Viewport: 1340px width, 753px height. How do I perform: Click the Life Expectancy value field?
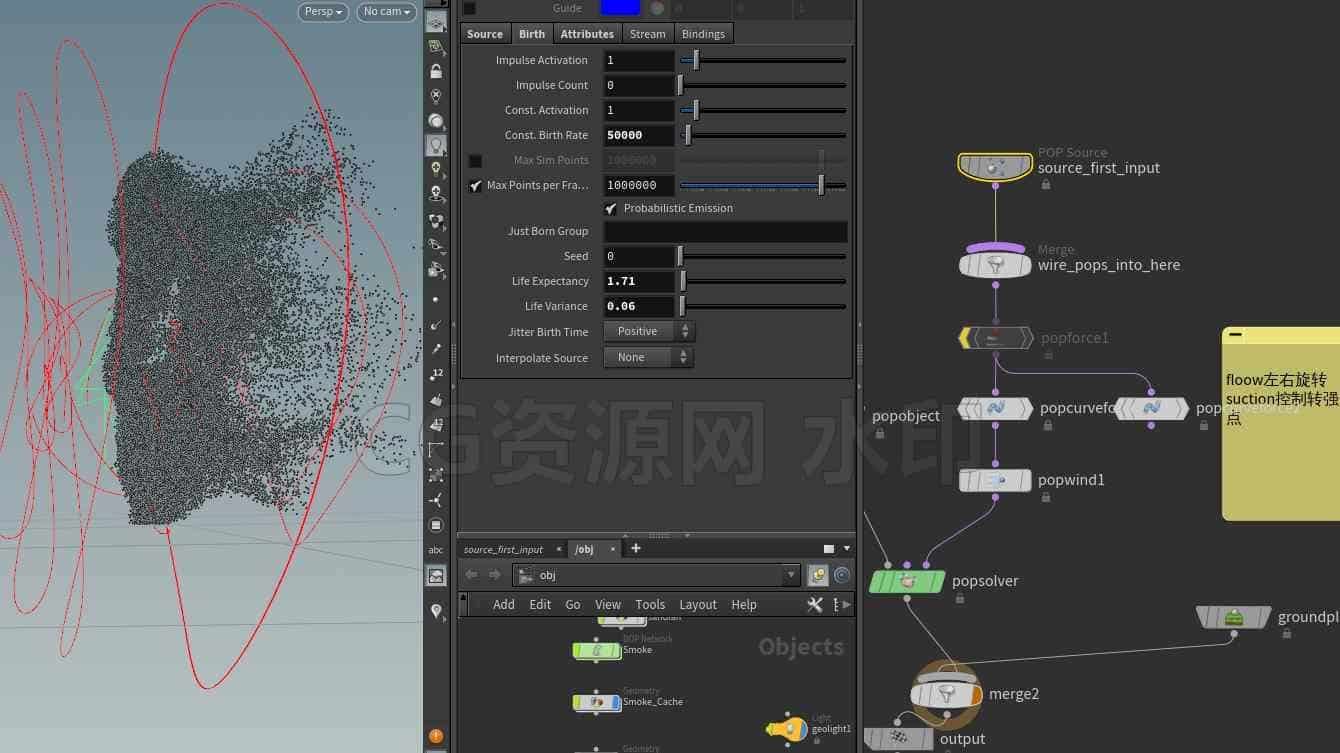coord(639,281)
